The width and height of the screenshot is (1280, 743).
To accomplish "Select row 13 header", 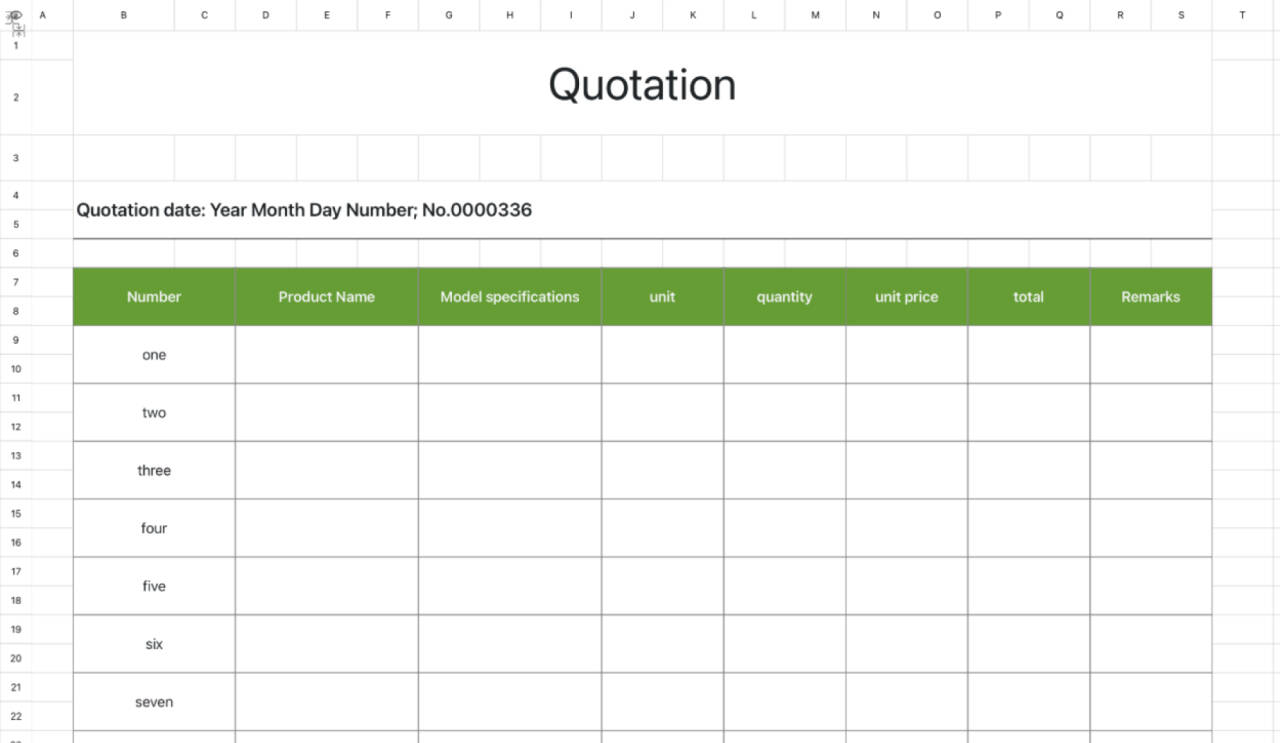I will (x=16, y=456).
